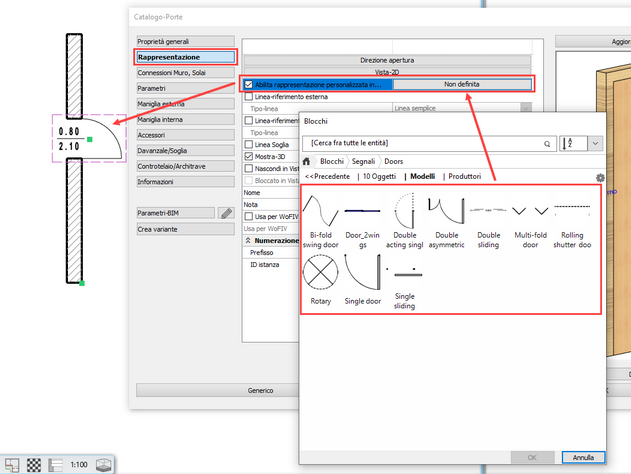The height and width of the screenshot is (474, 631).
Task: Pick the Double acting single door symbol
Action: (x=404, y=221)
